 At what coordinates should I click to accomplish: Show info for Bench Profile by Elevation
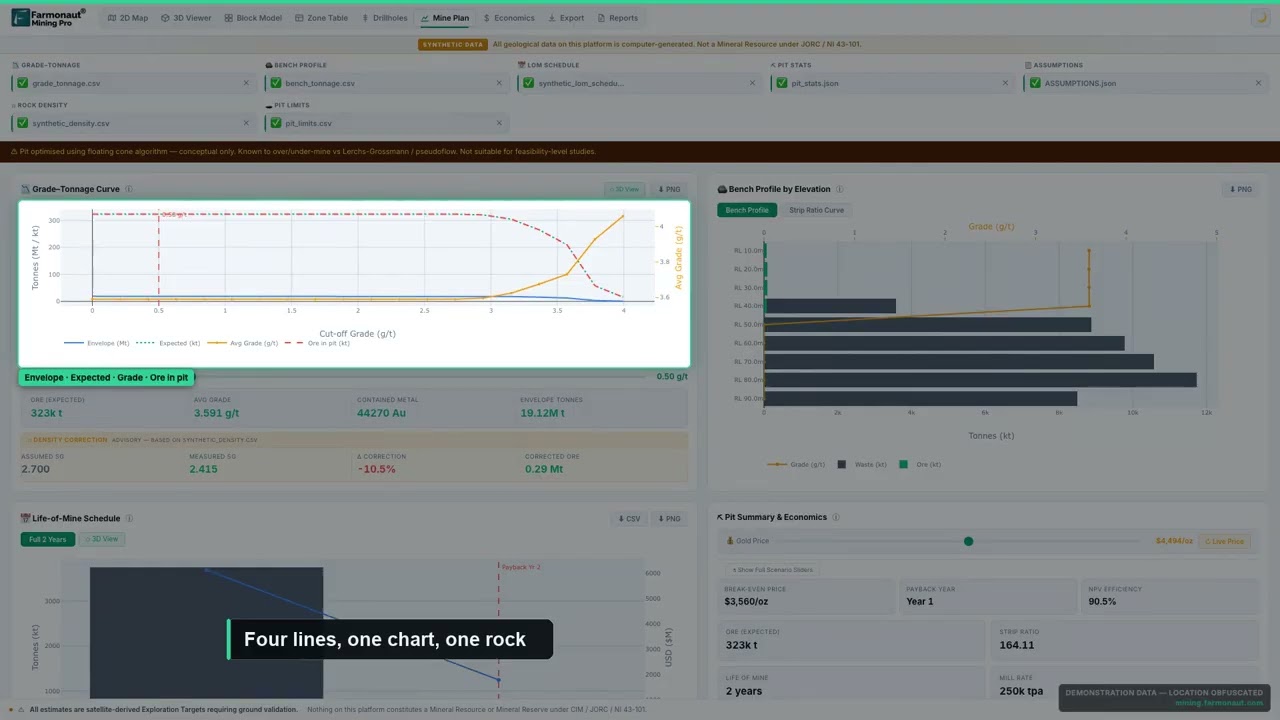point(839,189)
